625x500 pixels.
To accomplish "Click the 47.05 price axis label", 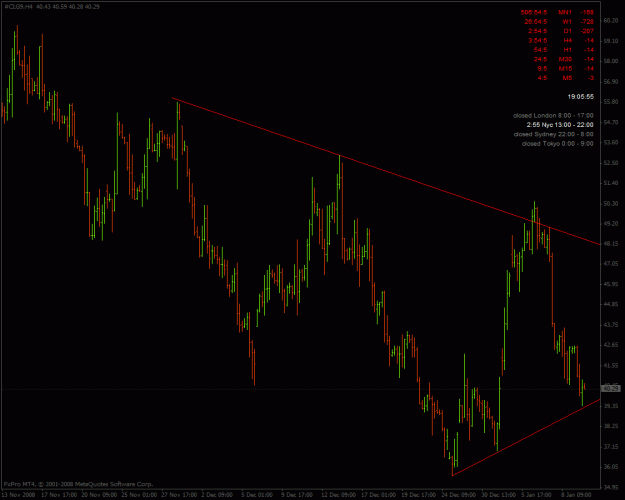I will point(611,264).
